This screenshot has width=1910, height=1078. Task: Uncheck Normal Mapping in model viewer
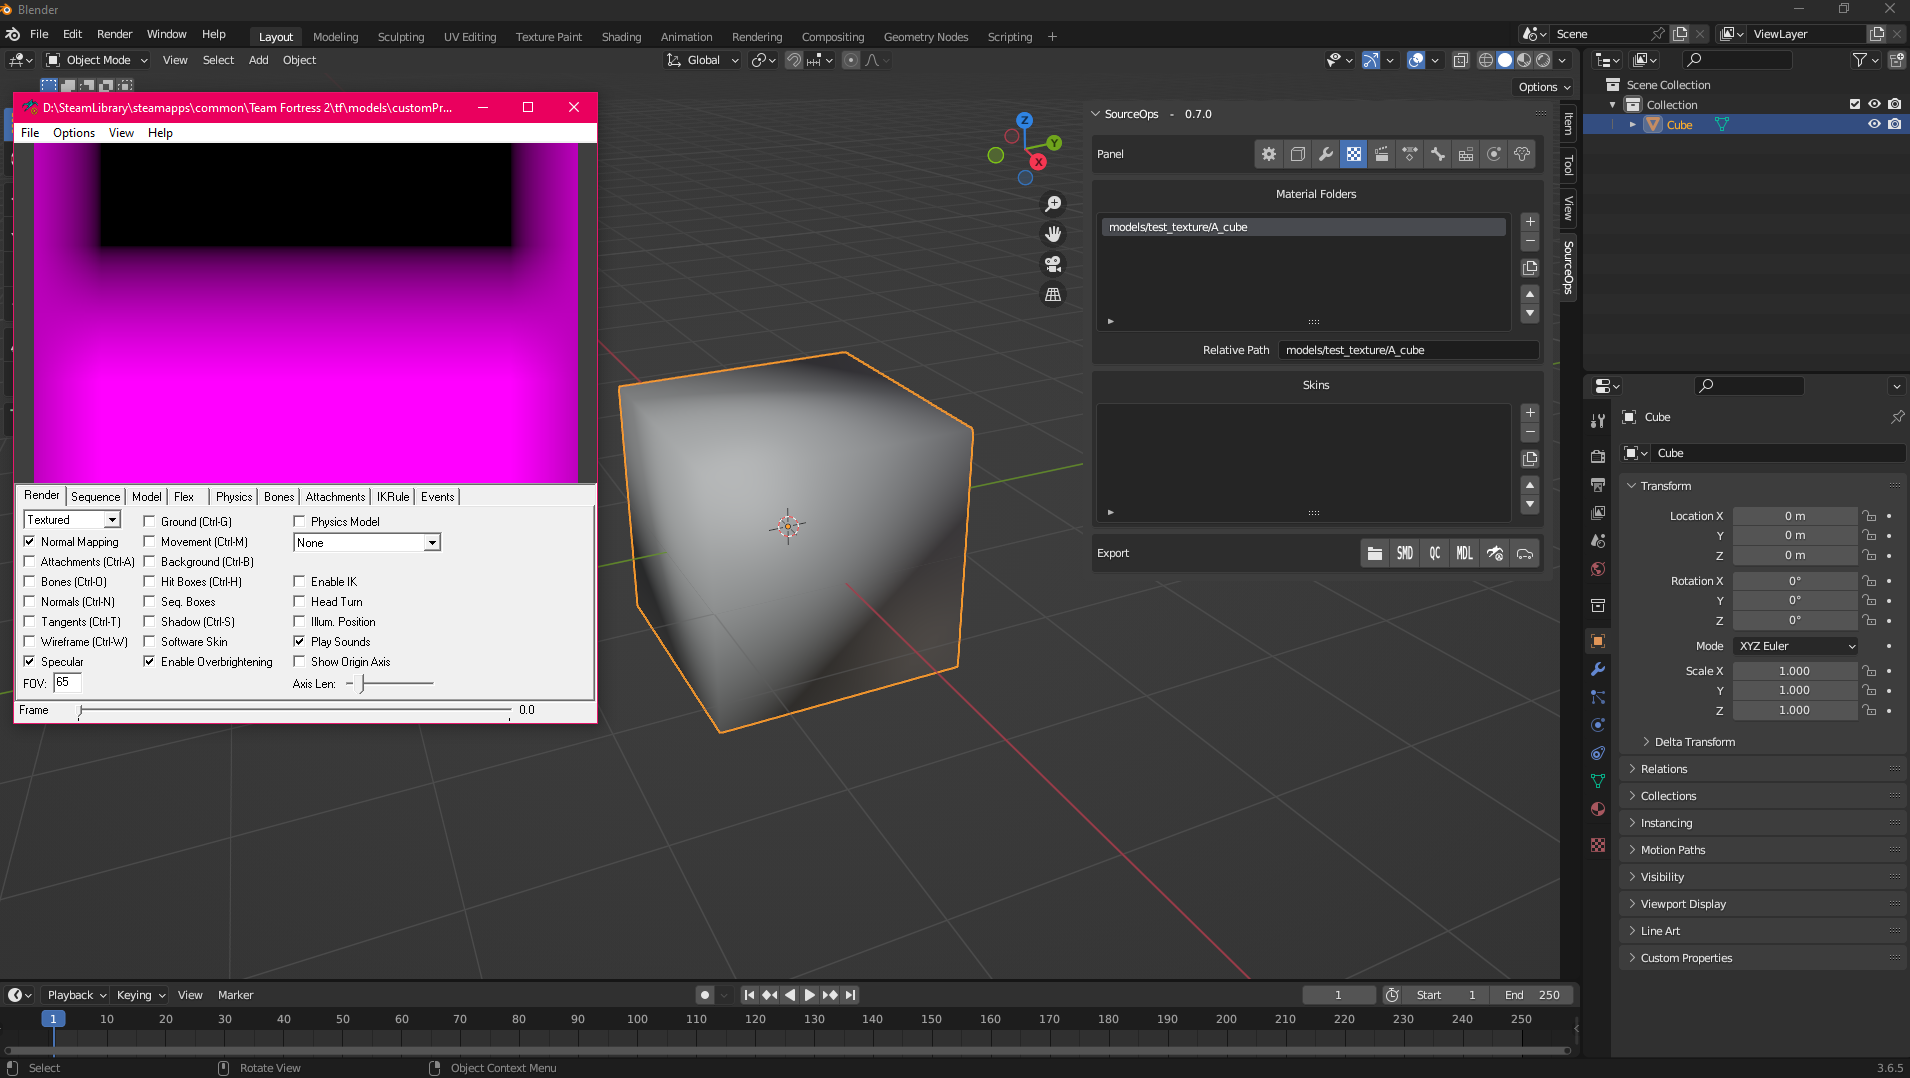coord(30,542)
